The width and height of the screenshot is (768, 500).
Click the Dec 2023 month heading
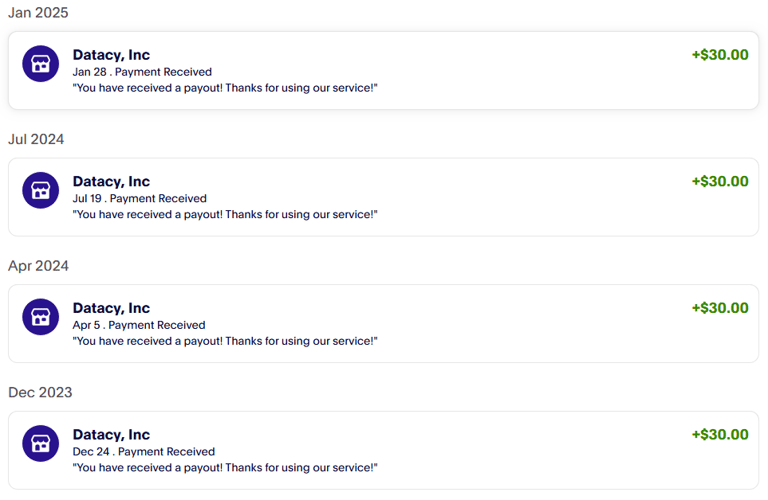[40, 392]
